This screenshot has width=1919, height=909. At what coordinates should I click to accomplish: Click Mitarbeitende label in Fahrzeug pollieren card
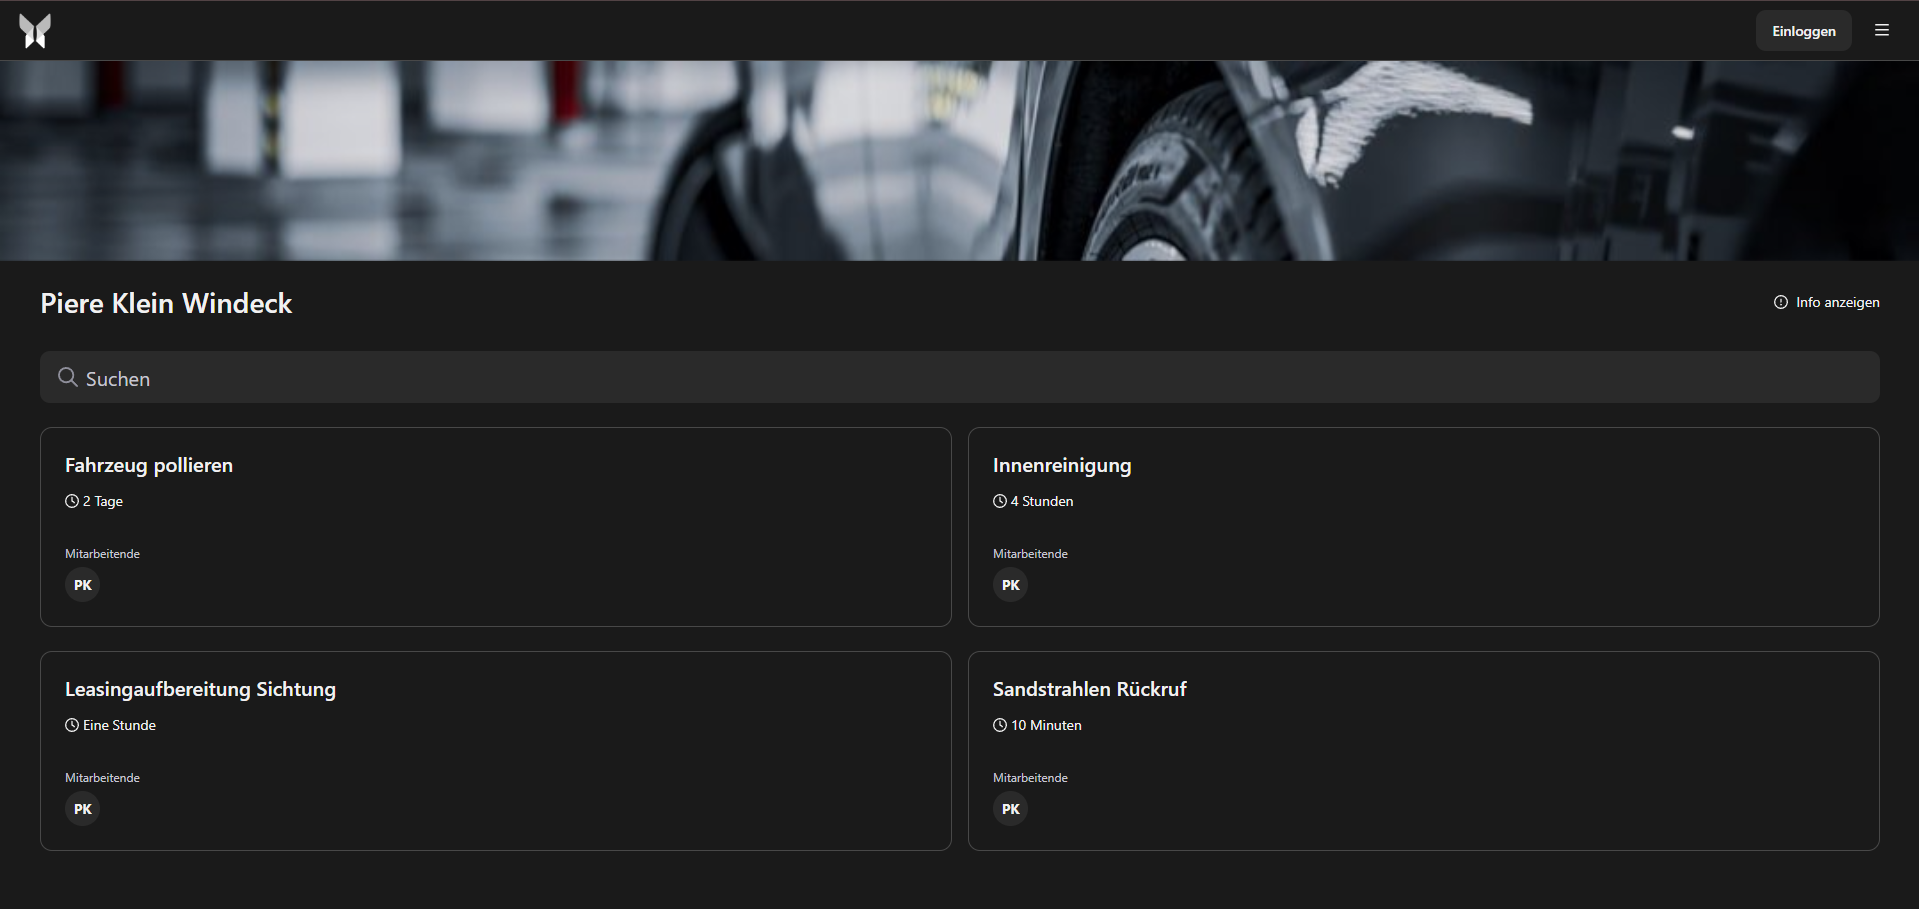[102, 554]
